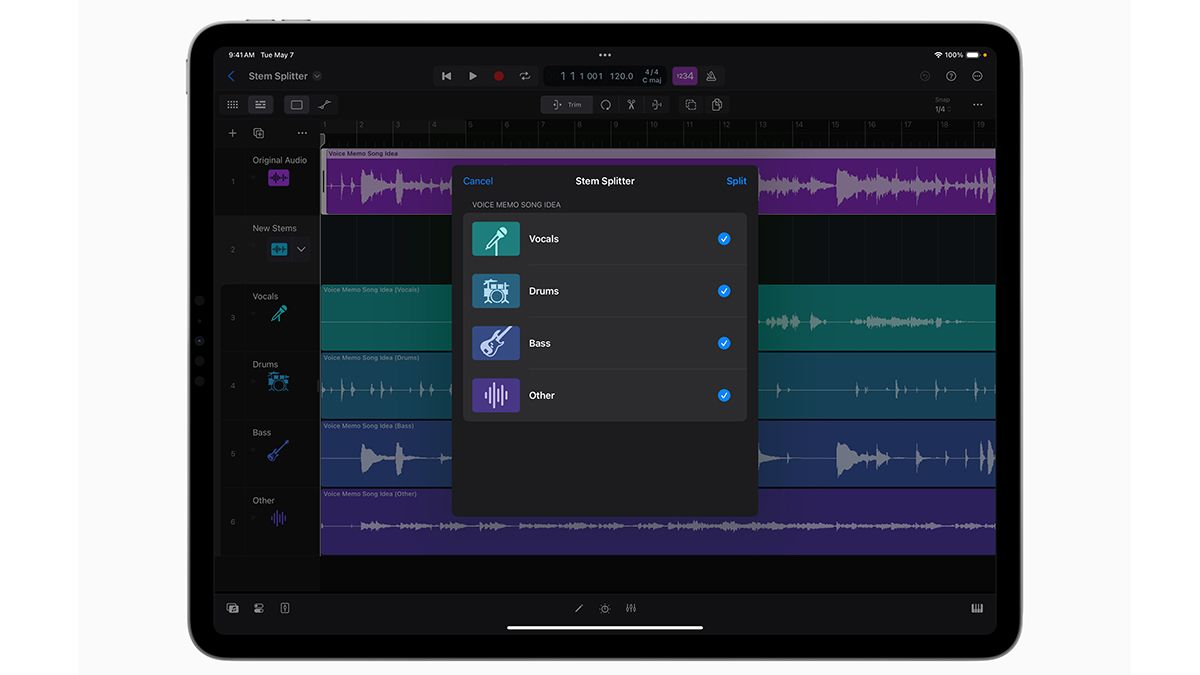Screen dimensions: 1200x675
Task: Open the Plug-ins dial button
Action: [x=604, y=608]
